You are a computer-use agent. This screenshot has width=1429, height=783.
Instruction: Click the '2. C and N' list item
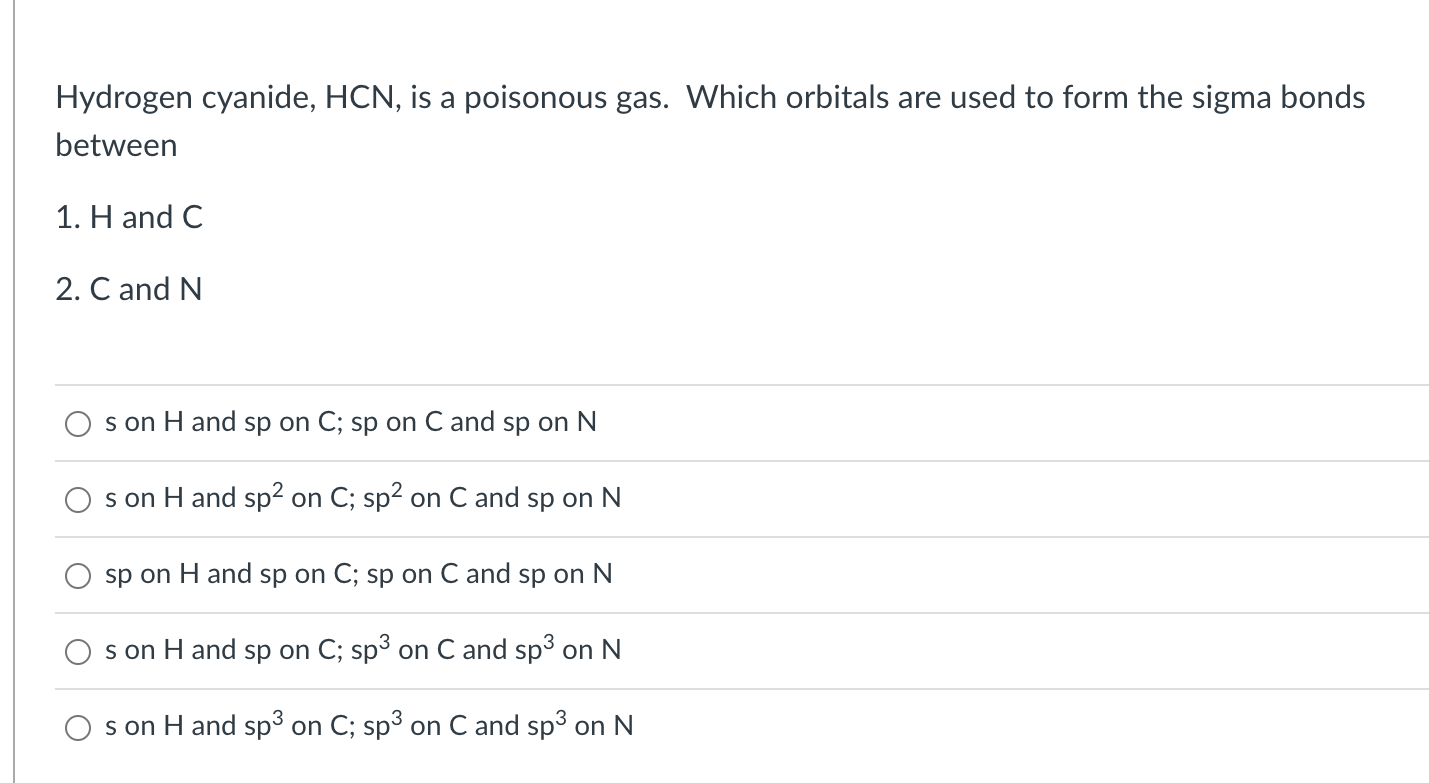pos(129,289)
